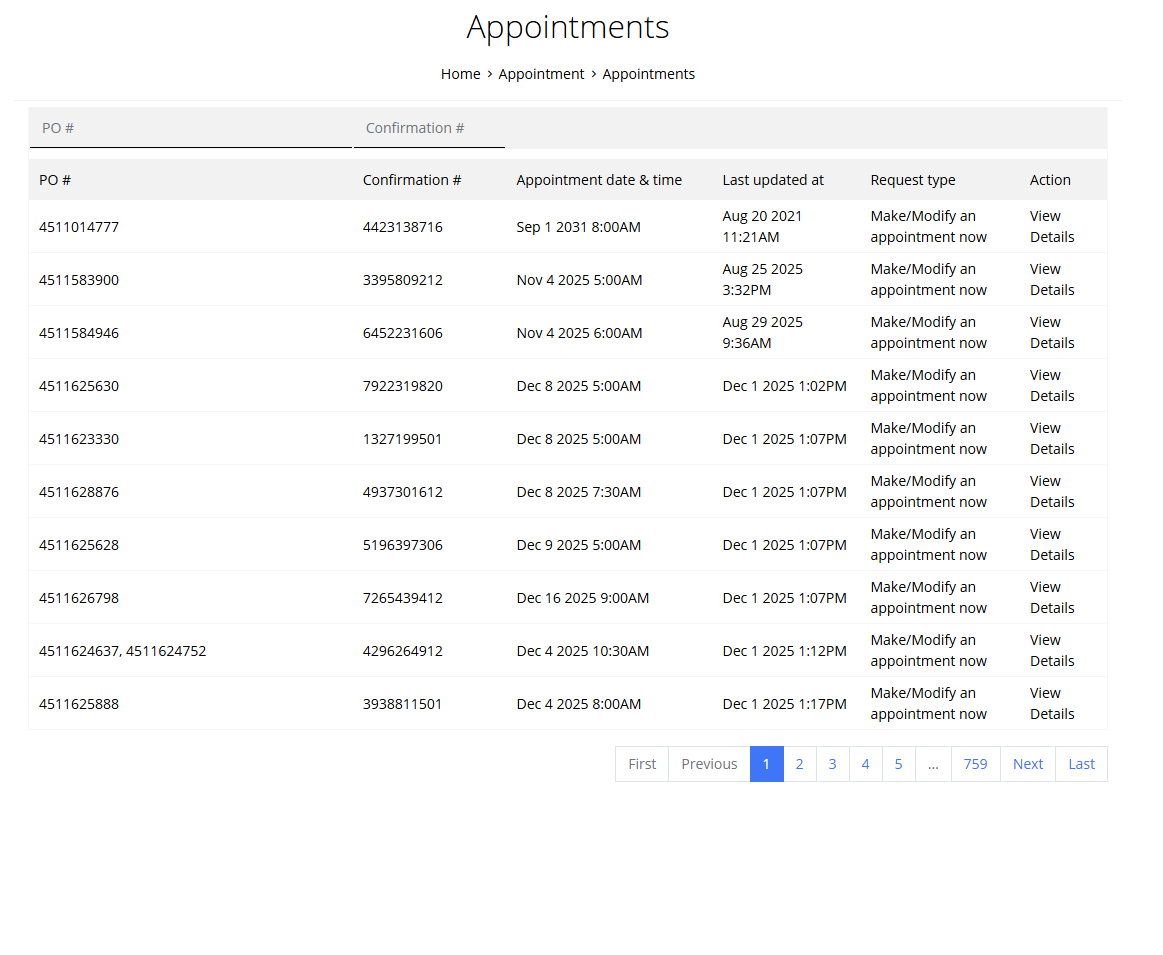Image resolution: width=1163 pixels, height=955 pixels.
Task: Click the Appointment date & time column header
Action: click(x=599, y=180)
